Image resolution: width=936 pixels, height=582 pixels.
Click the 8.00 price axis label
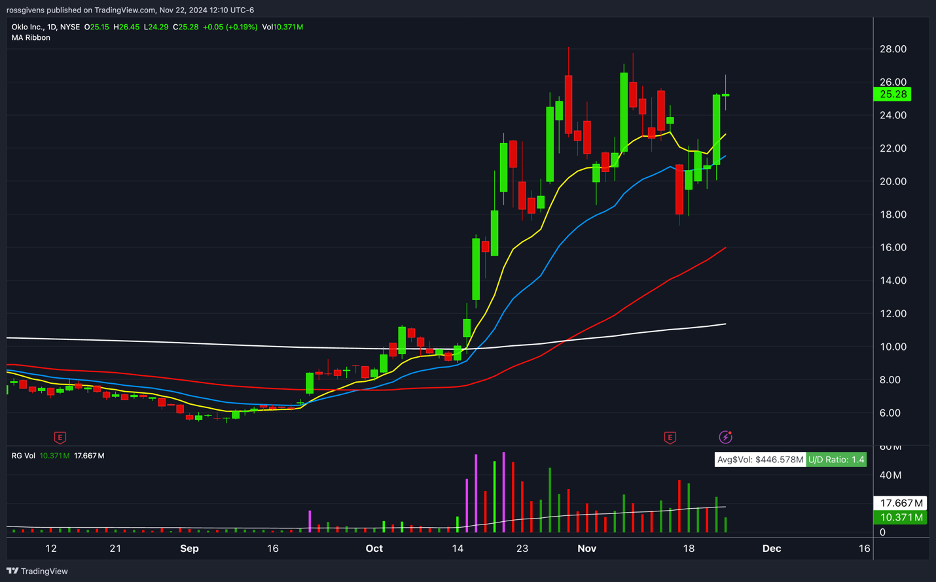890,380
